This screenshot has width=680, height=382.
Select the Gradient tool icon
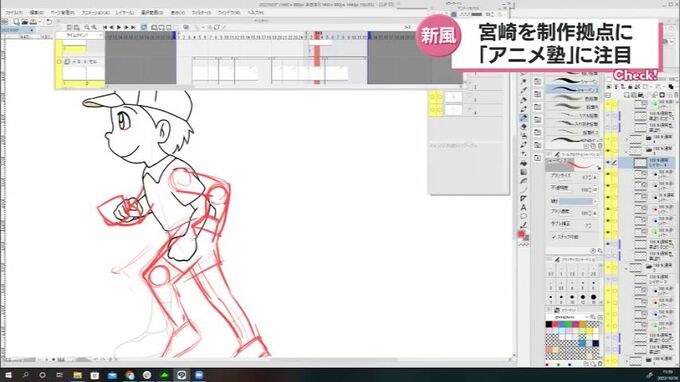[x=523, y=172]
